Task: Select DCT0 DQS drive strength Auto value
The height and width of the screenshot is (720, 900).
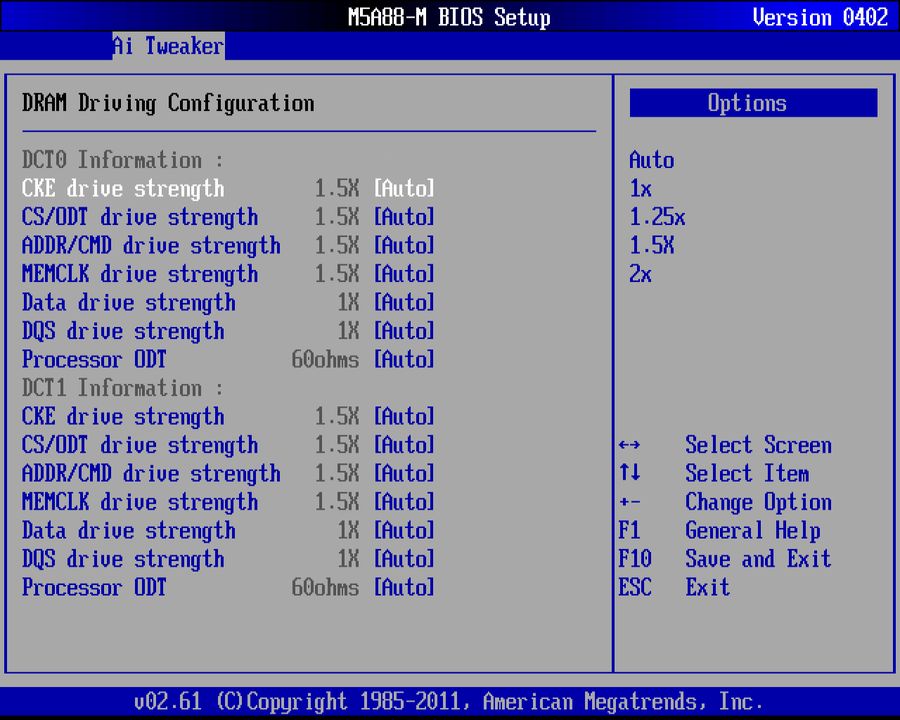Action: 404,331
